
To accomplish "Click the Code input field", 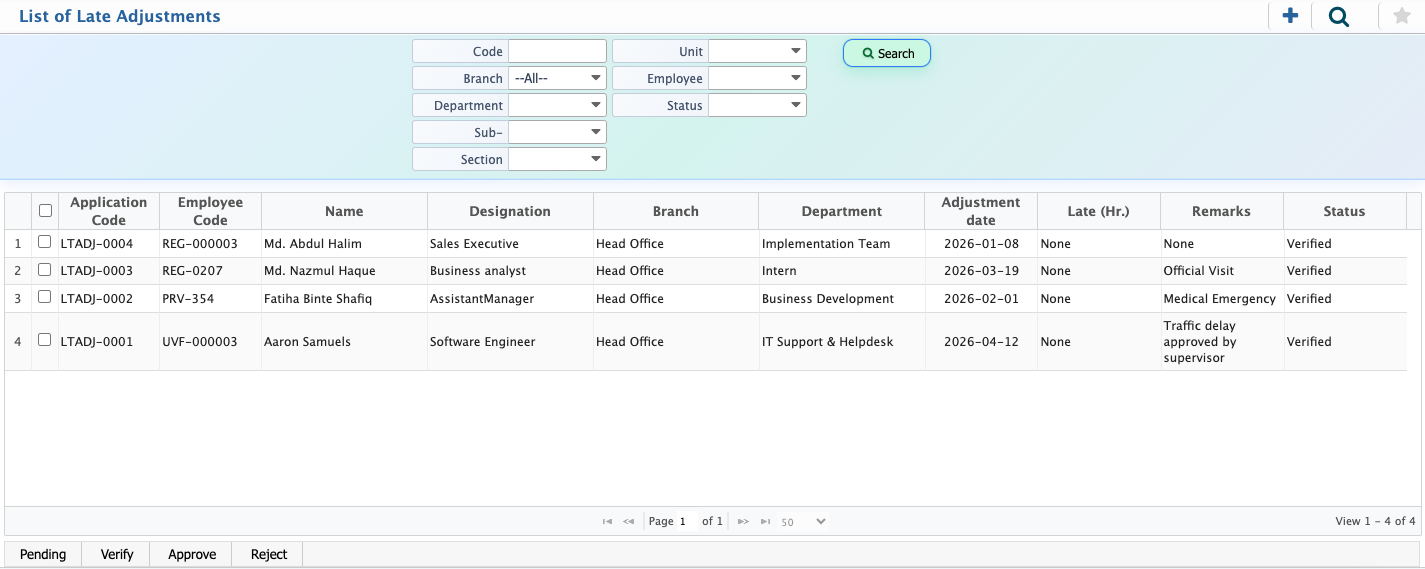I will tap(557, 51).
